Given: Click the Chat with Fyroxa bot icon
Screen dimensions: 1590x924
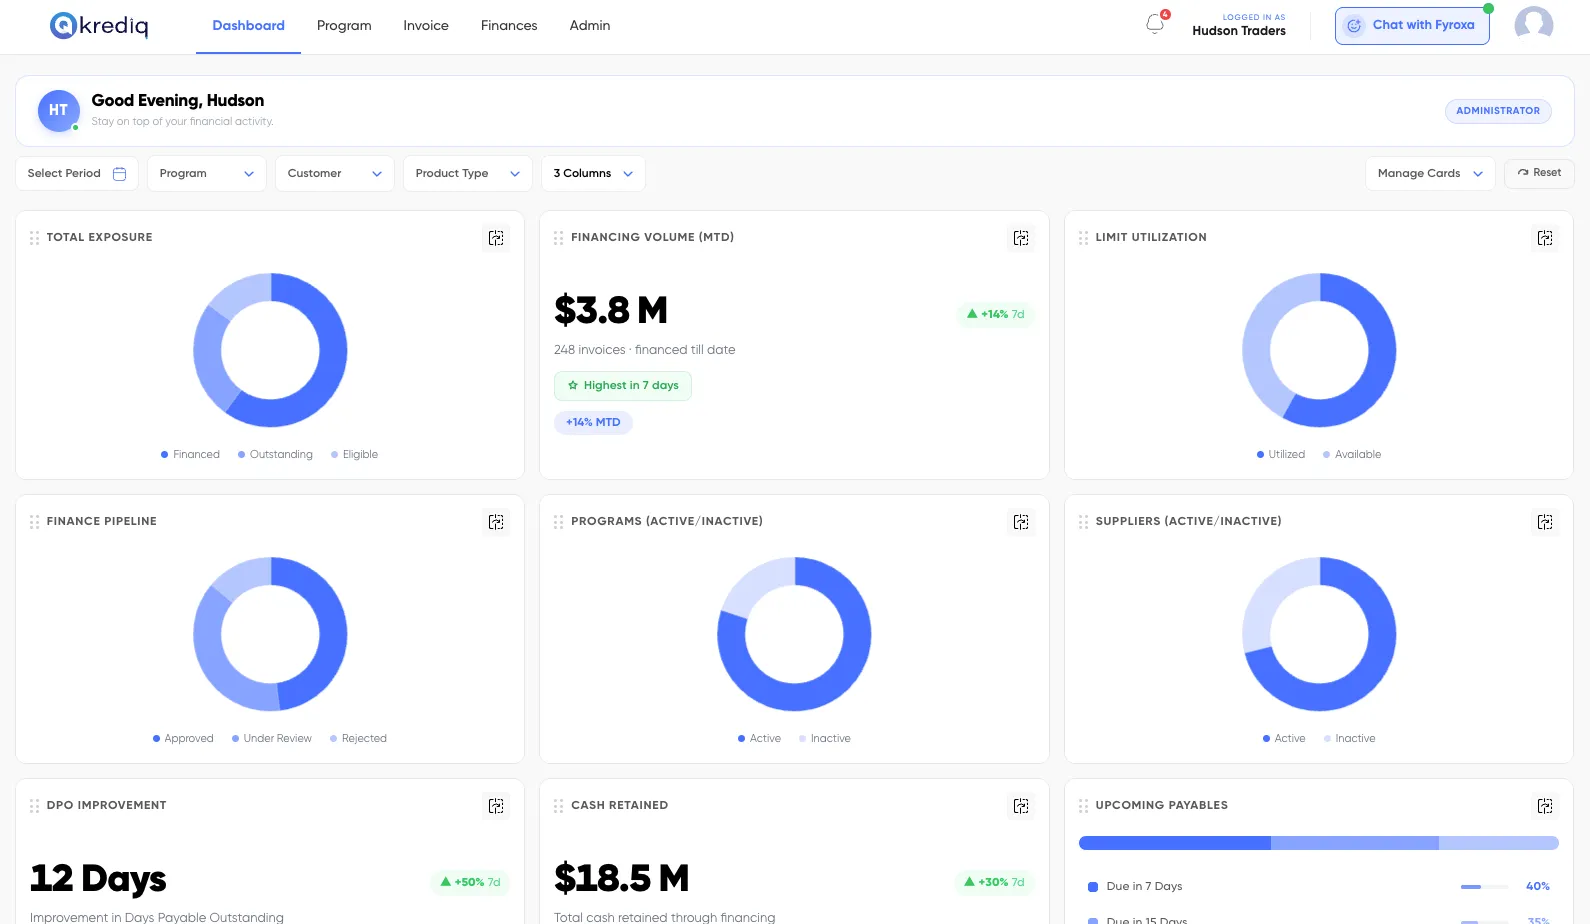Looking at the screenshot, I should 1354,26.
